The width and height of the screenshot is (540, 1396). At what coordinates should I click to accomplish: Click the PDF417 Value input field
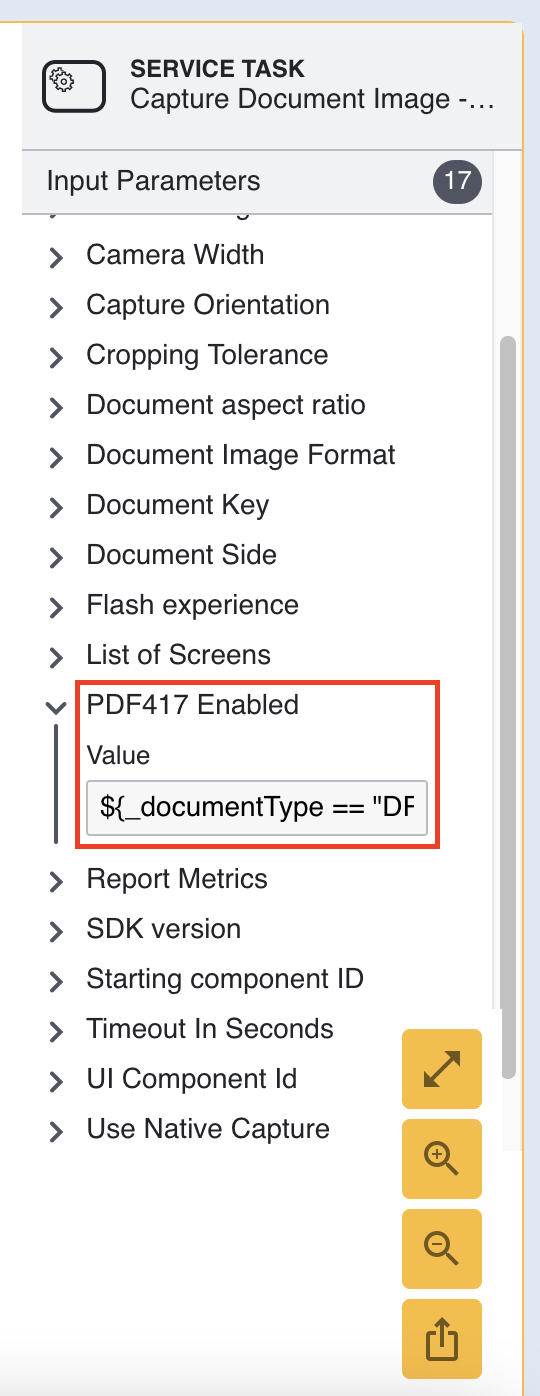pos(257,808)
